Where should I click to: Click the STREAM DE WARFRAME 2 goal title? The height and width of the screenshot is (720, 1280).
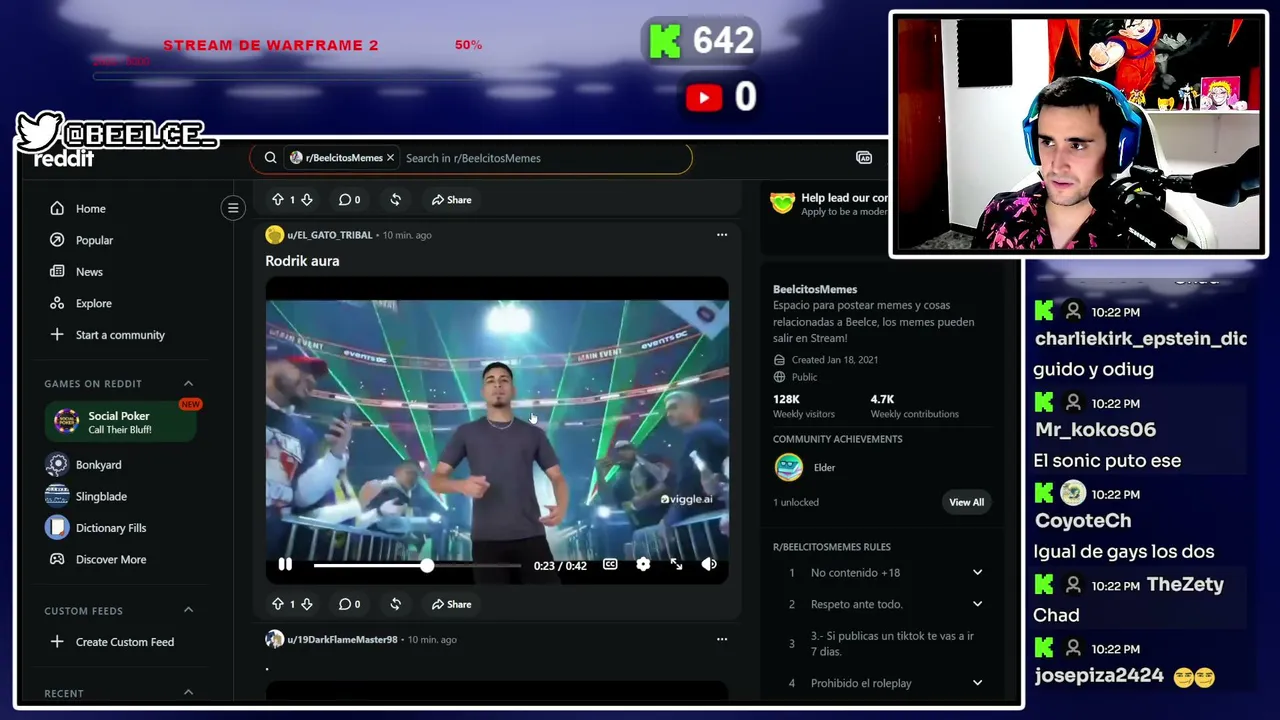point(271,45)
